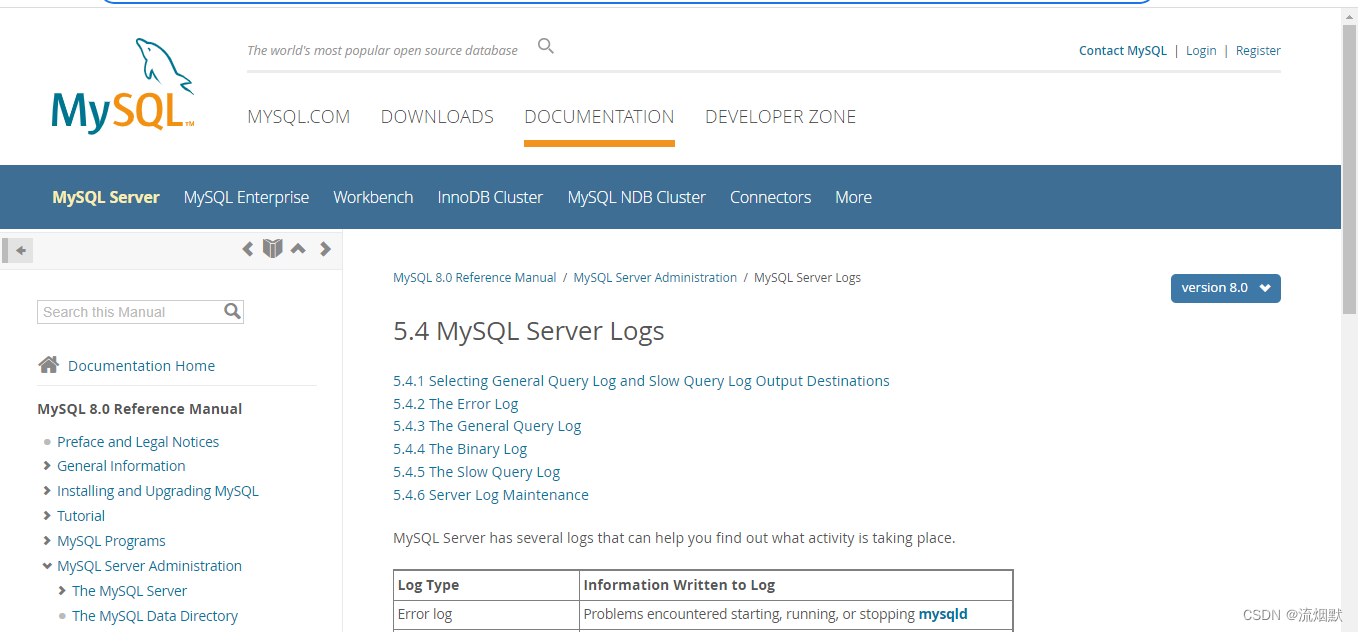The image size is (1358, 632).
Task: Expand the Tutorial tree node
Action: pos(47,516)
